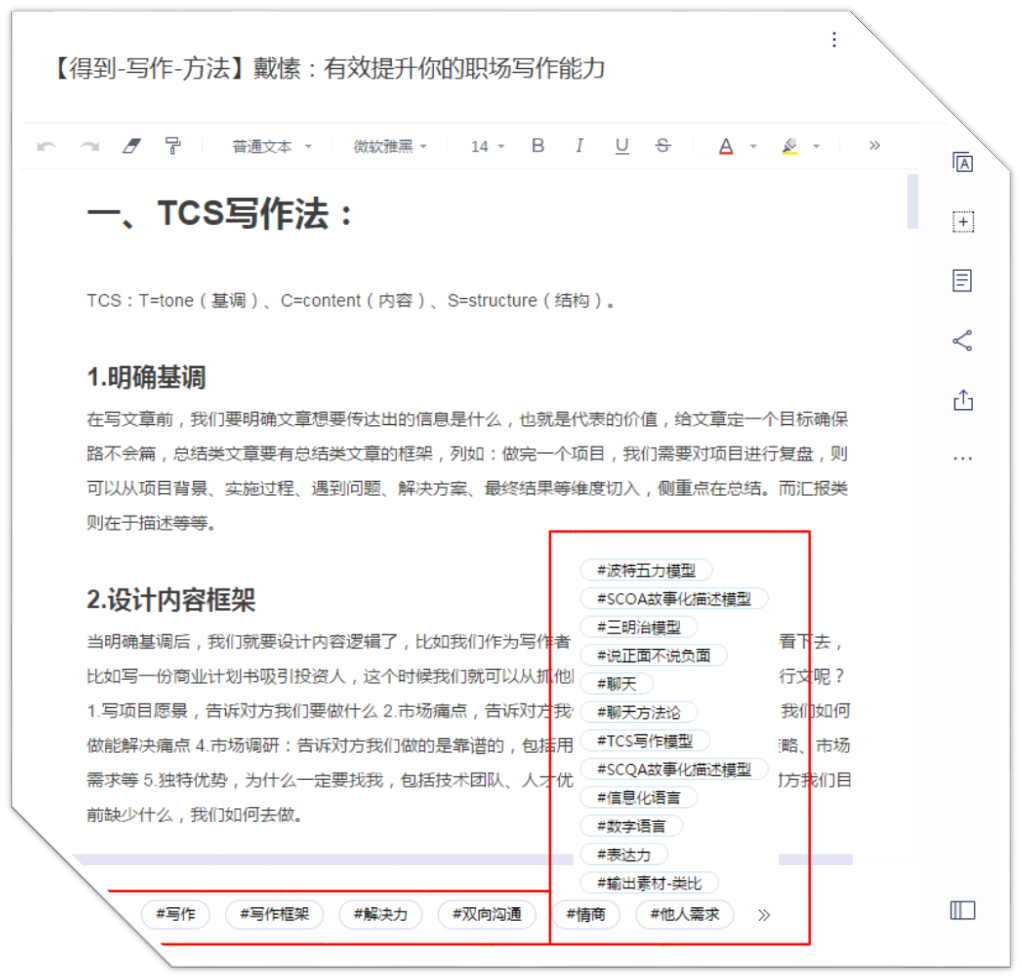The width and height of the screenshot is (1022, 979).
Task: Click the share icon in right sidebar
Action: [962, 340]
